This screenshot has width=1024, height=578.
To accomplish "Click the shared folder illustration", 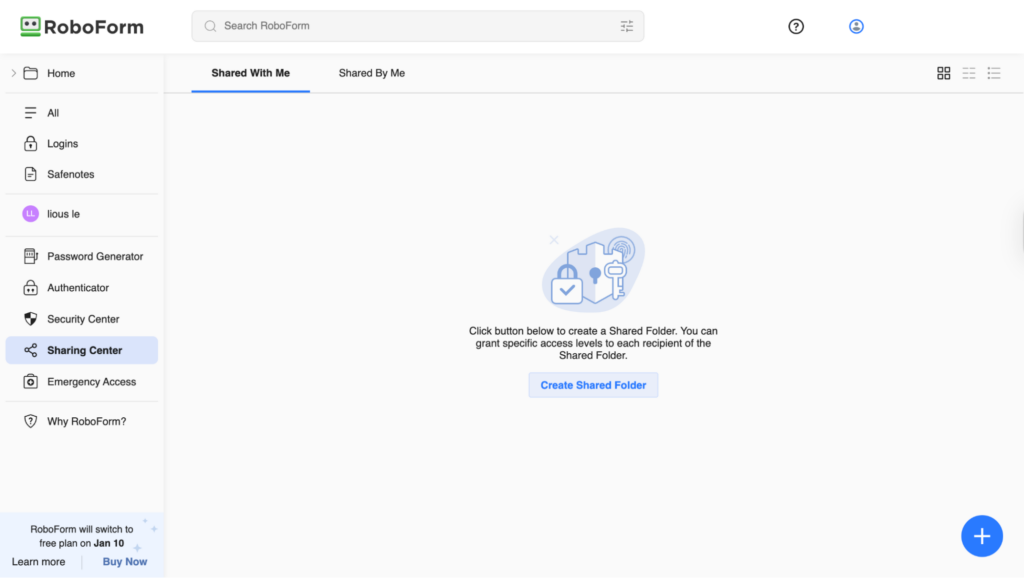I will click(593, 270).
